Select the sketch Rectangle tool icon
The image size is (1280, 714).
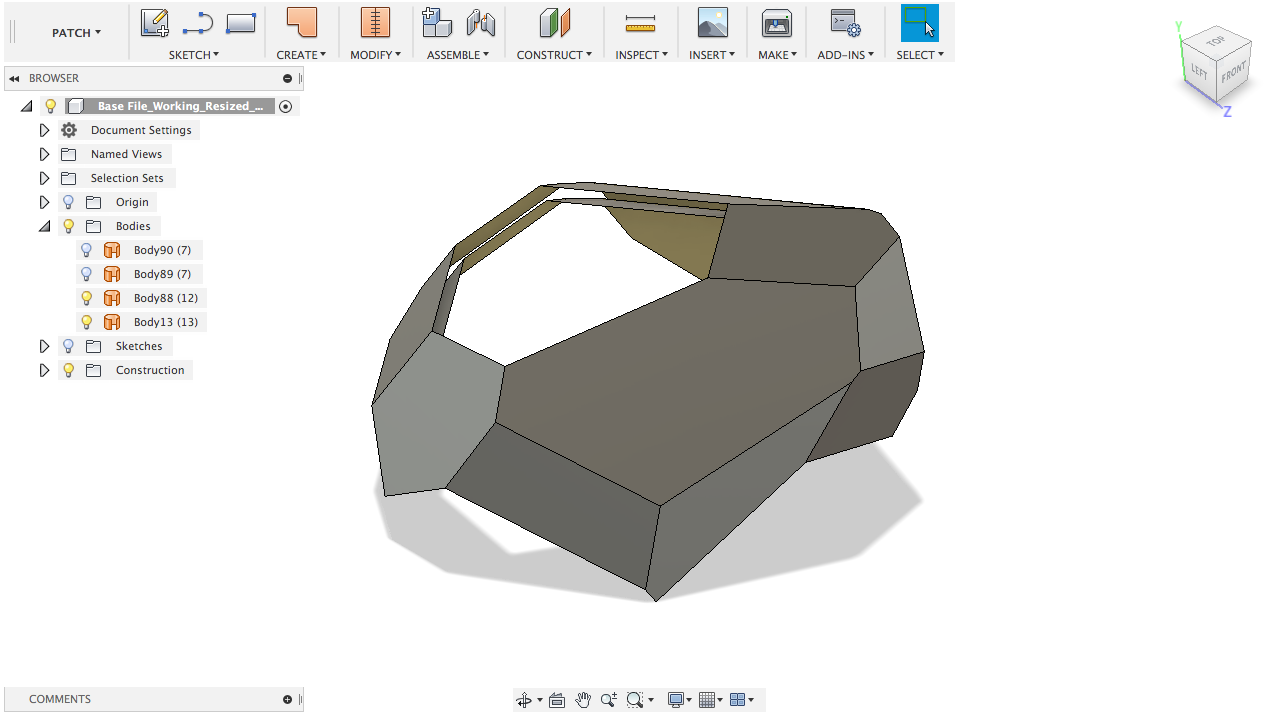[241, 22]
